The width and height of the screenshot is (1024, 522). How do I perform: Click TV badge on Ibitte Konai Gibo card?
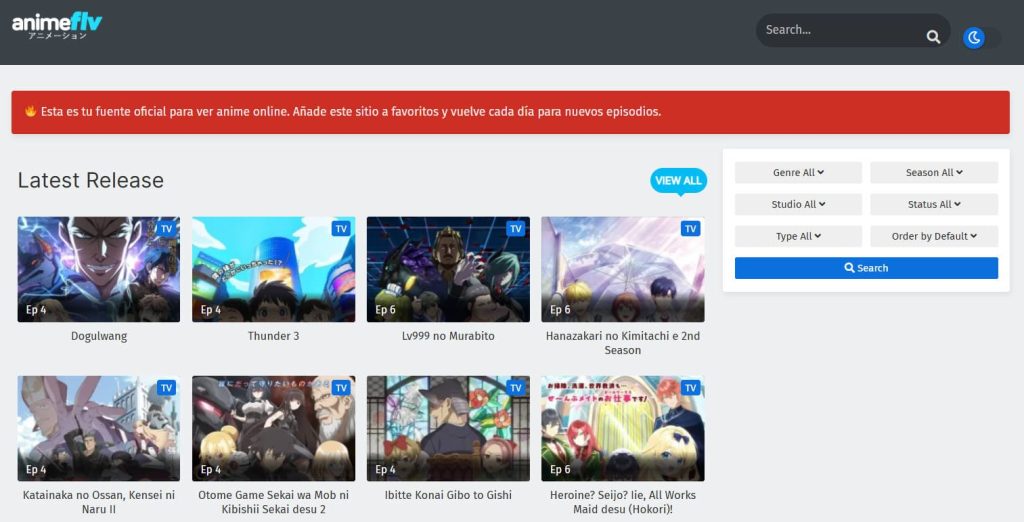coord(516,388)
